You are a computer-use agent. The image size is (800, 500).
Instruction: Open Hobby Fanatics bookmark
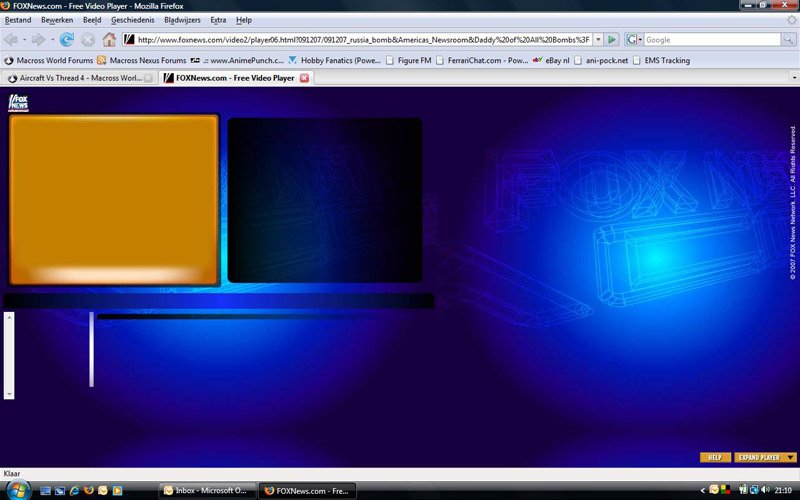pos(335,60)
